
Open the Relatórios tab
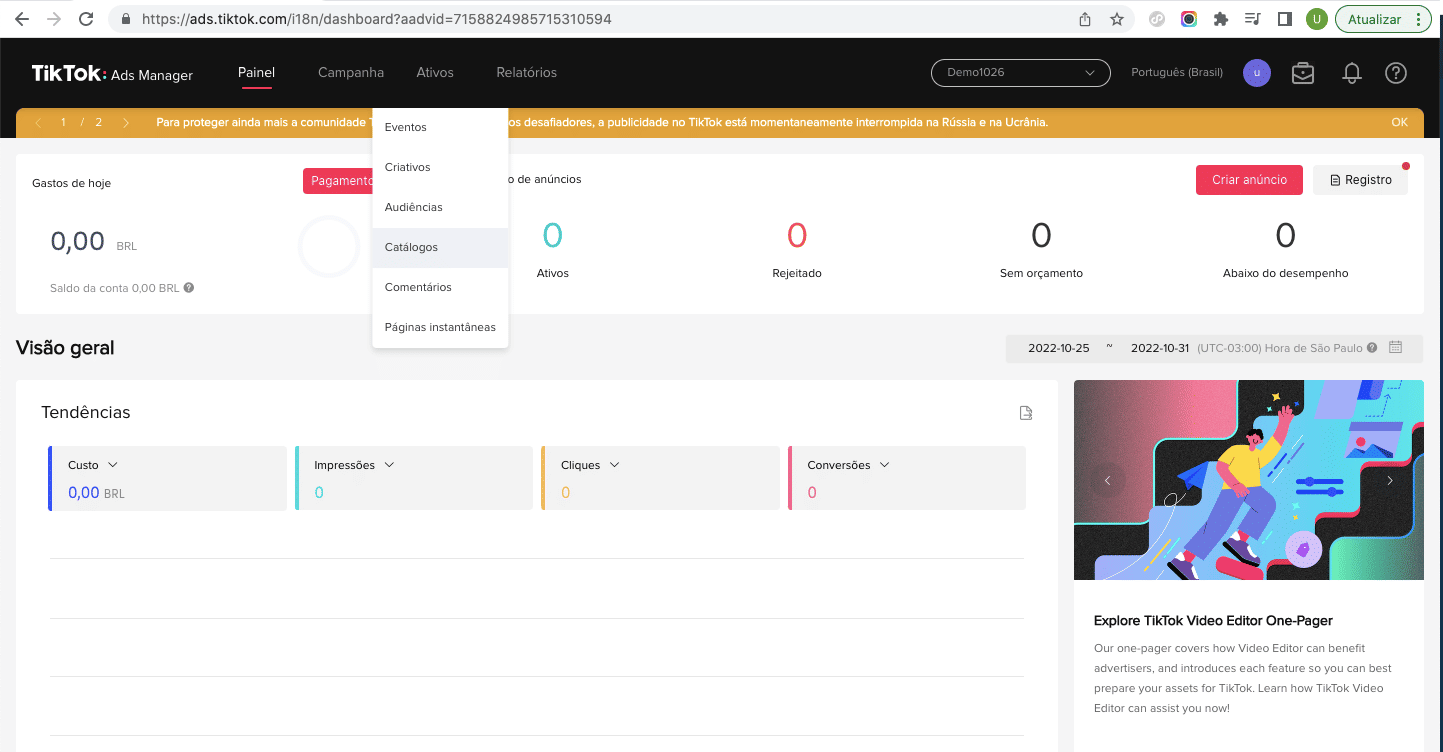[526, 73]
